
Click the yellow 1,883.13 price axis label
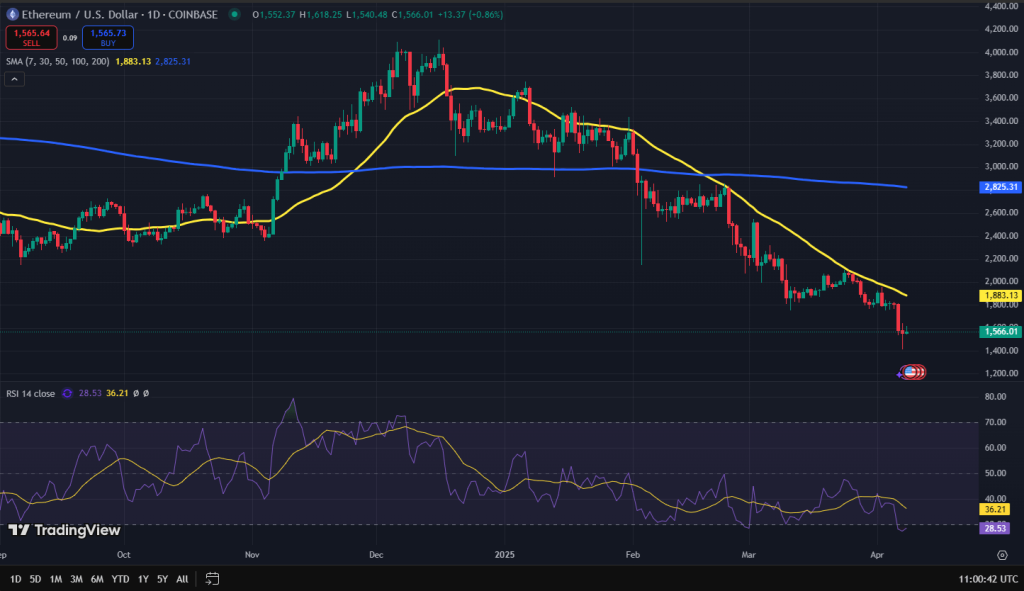point(1000,296)
